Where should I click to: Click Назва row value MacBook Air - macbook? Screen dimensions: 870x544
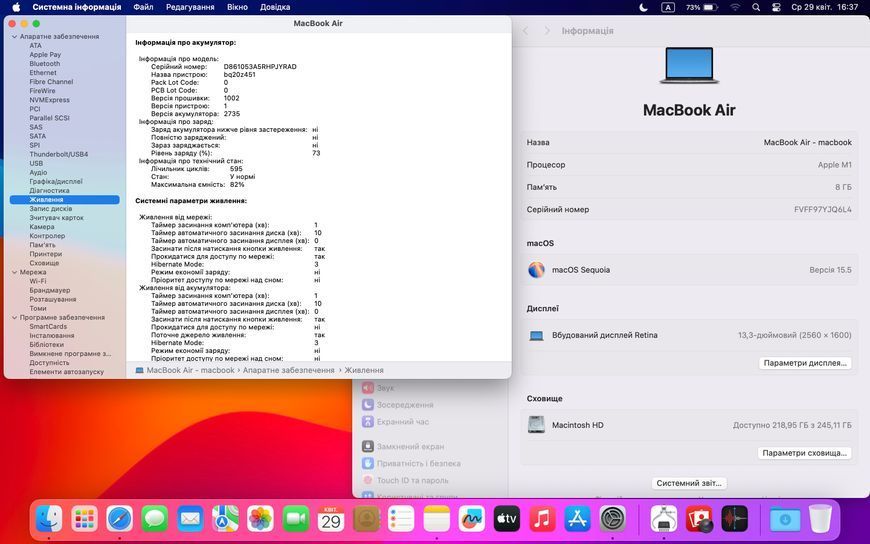click(807, 143)
